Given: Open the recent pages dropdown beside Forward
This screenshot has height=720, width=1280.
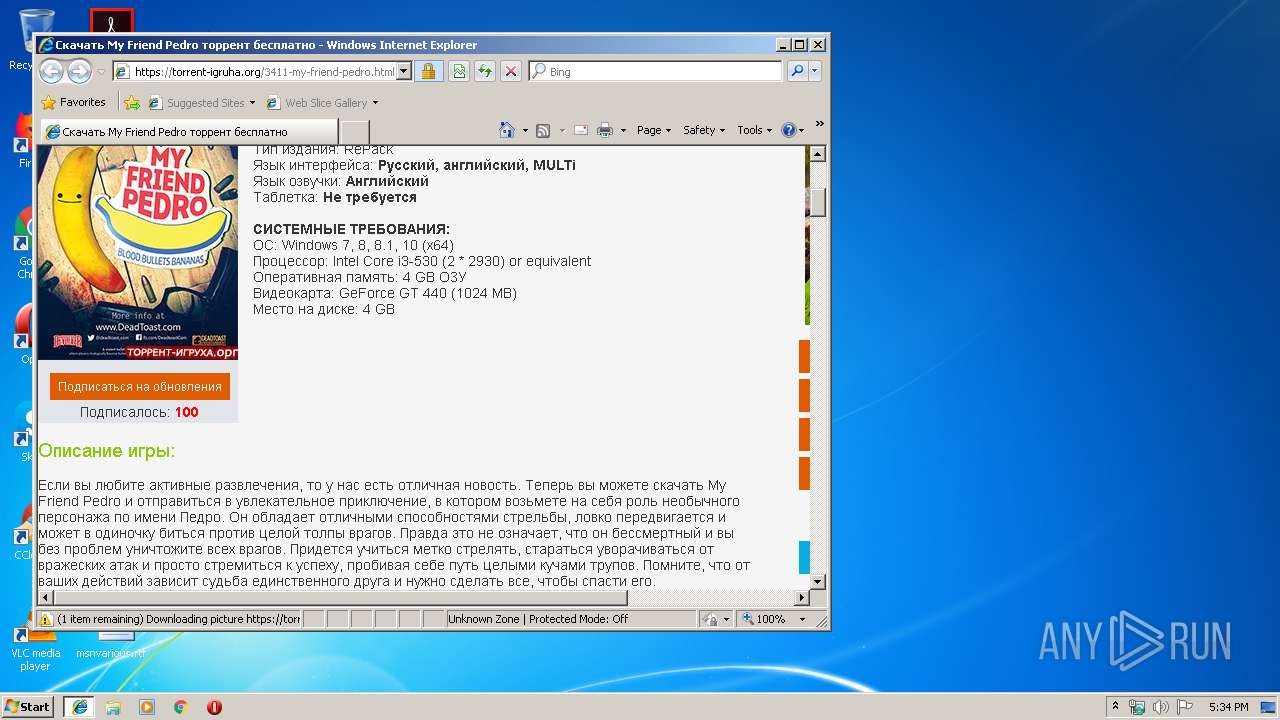Looking at the screenshot, I should [x=101, y=72].
